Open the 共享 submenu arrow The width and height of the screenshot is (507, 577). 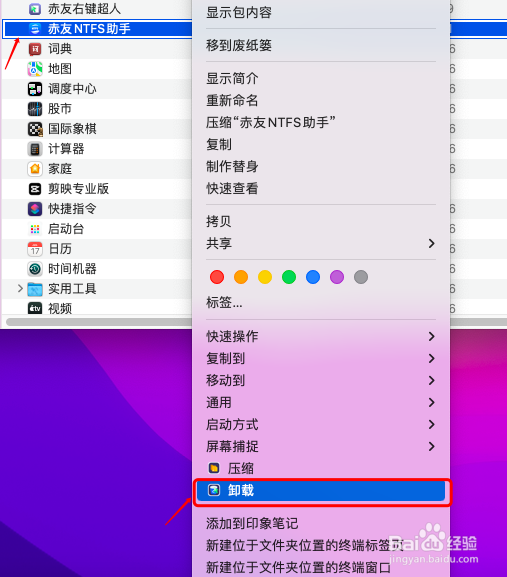(x=431, y=243)
